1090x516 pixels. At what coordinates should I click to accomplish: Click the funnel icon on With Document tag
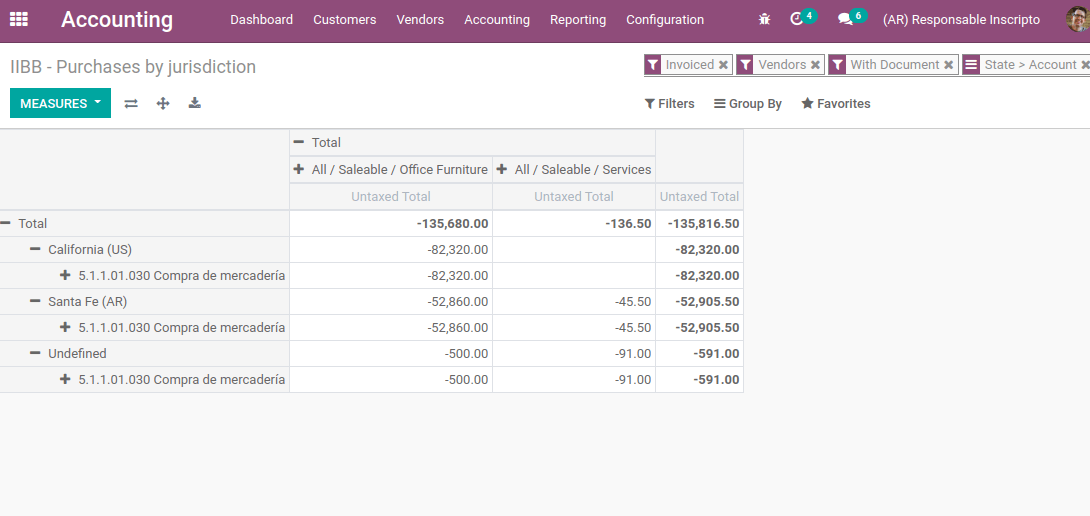pos(838,65)
